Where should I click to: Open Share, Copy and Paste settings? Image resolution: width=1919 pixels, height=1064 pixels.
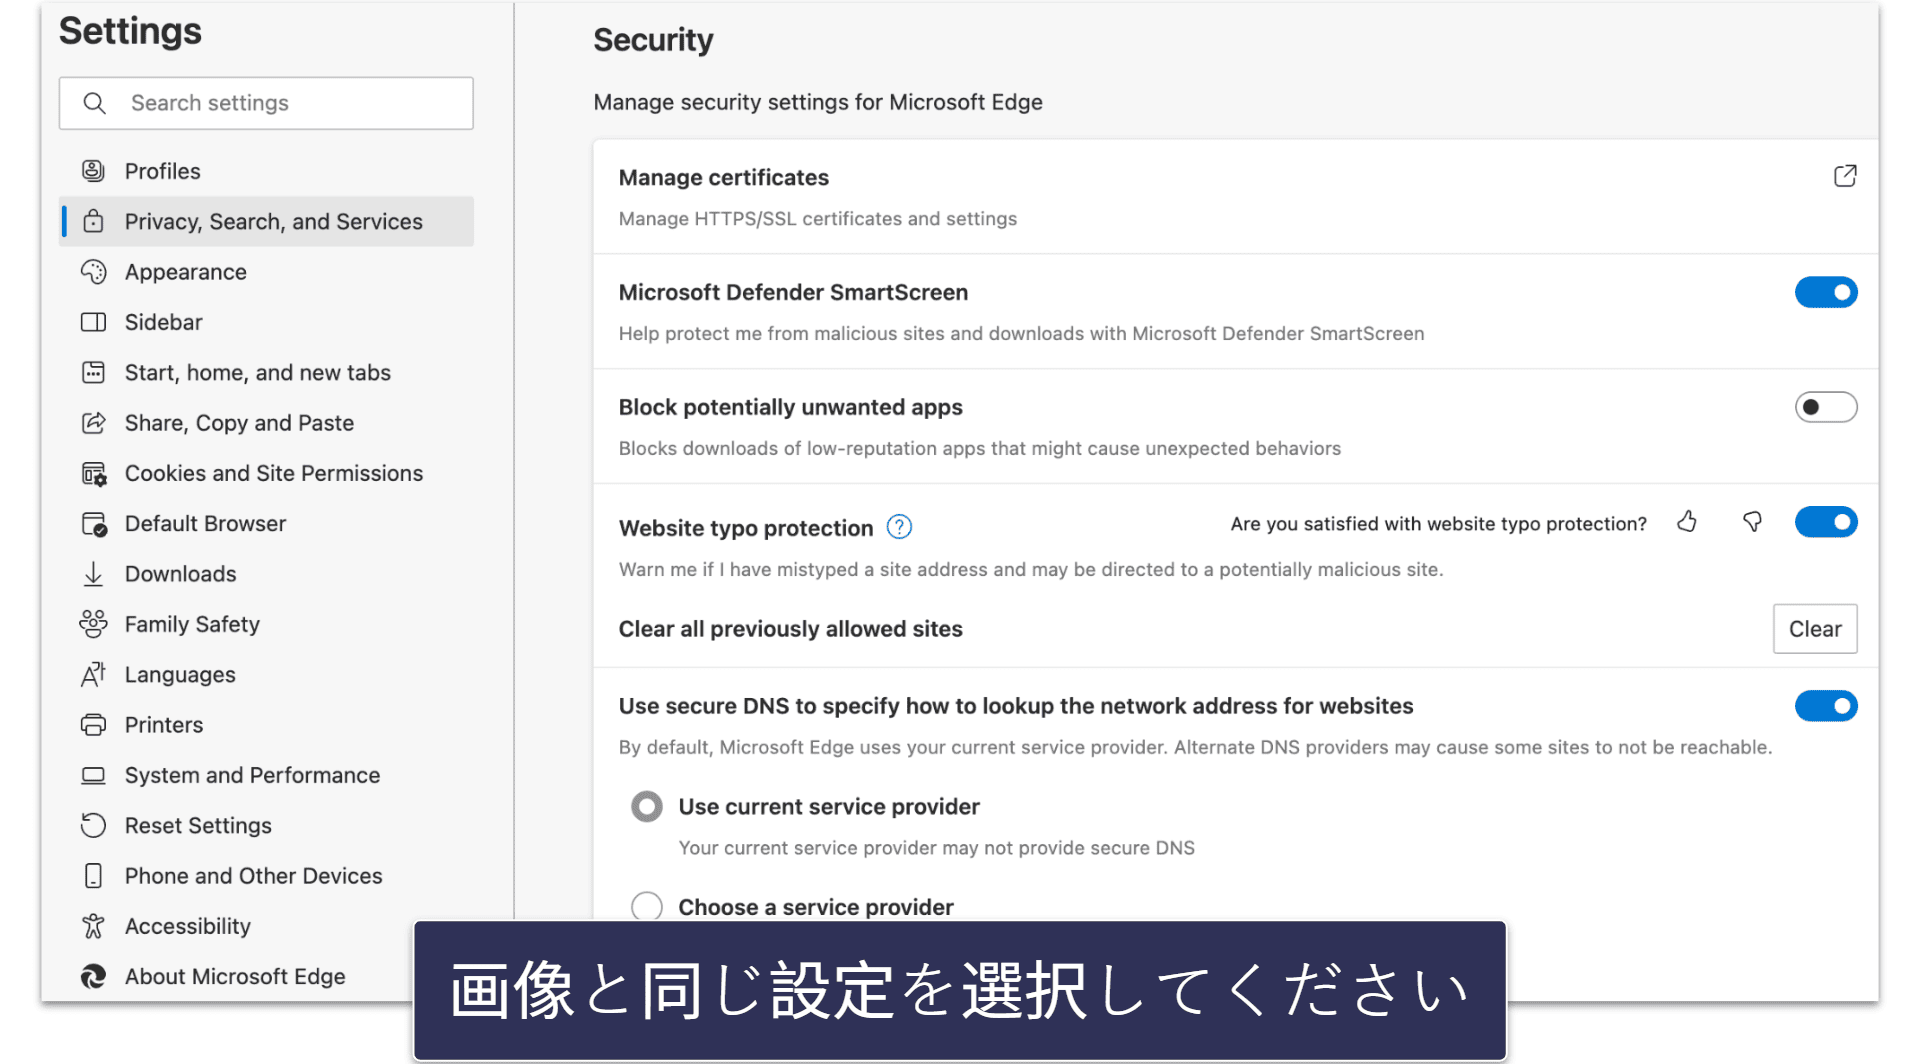pyautogui.click(x=266, y=423)
